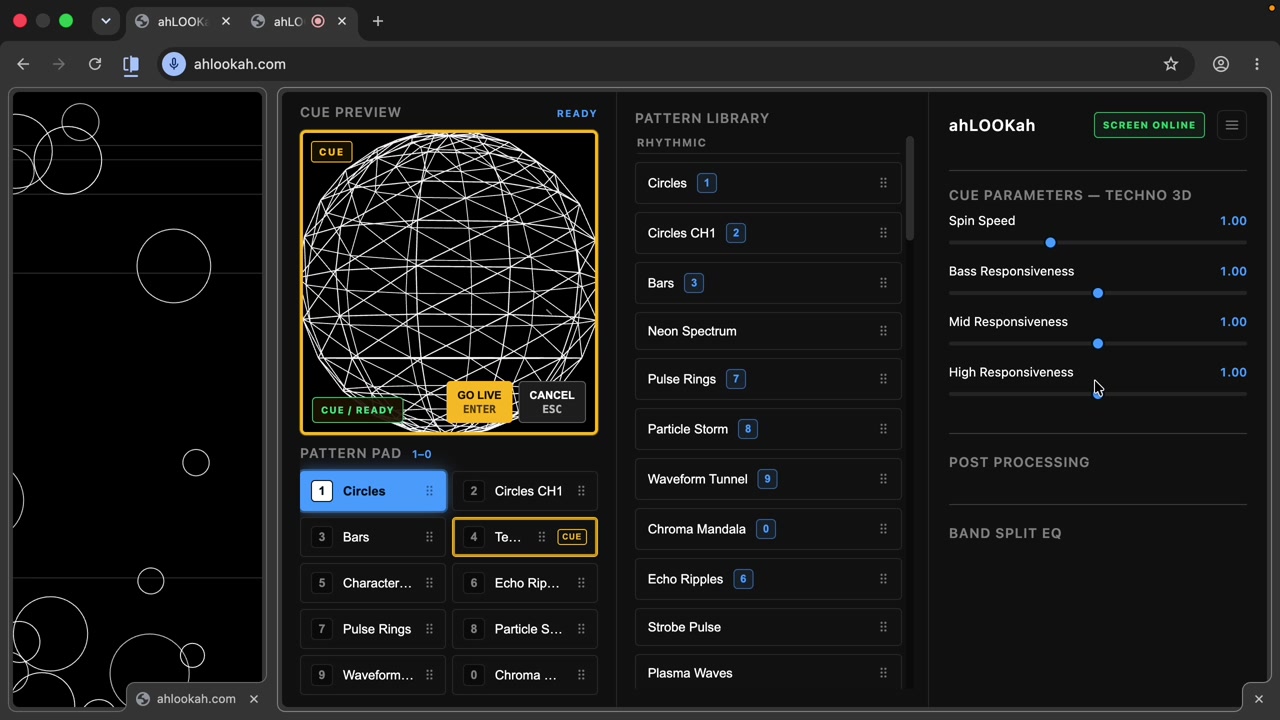The height and width of the screenshot is (720, 1280).
Task: Open the browser profile icon
Action: tap(1221, 64)
